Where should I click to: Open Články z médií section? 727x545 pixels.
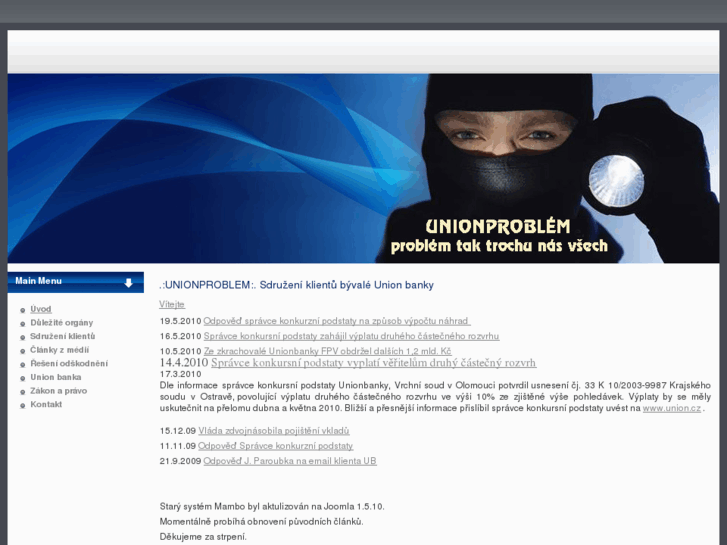coord(60,350)
